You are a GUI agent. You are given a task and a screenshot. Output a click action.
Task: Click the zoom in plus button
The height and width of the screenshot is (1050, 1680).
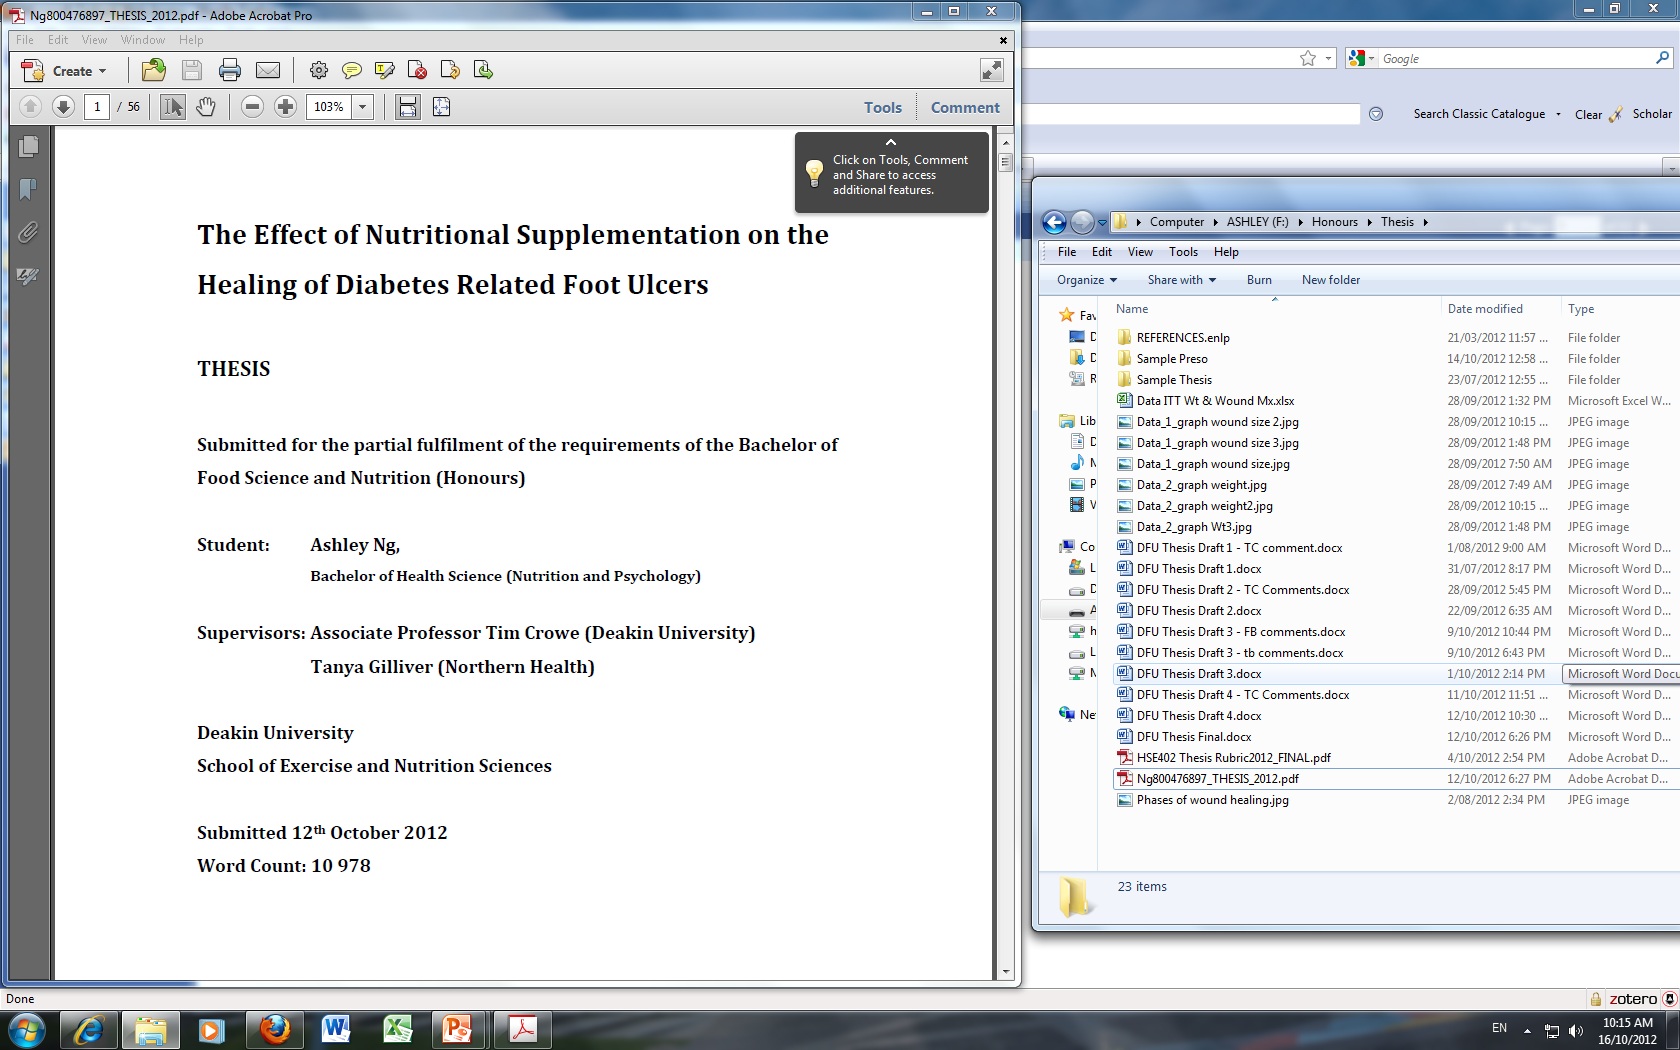point(285,107)
